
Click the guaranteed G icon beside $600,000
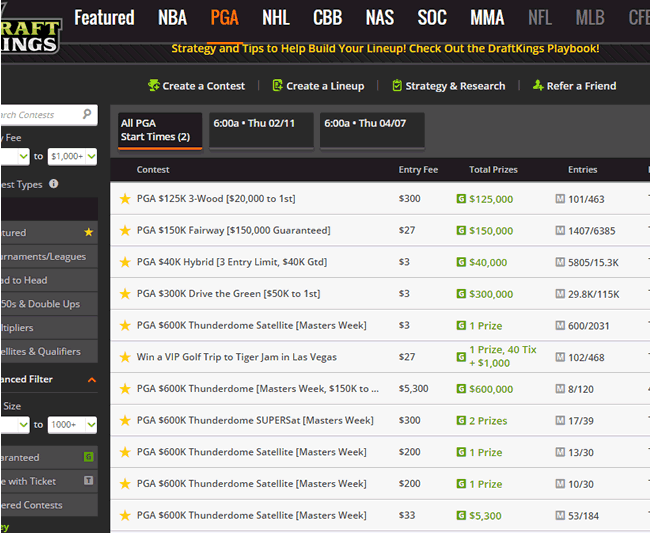click(461, 389)
